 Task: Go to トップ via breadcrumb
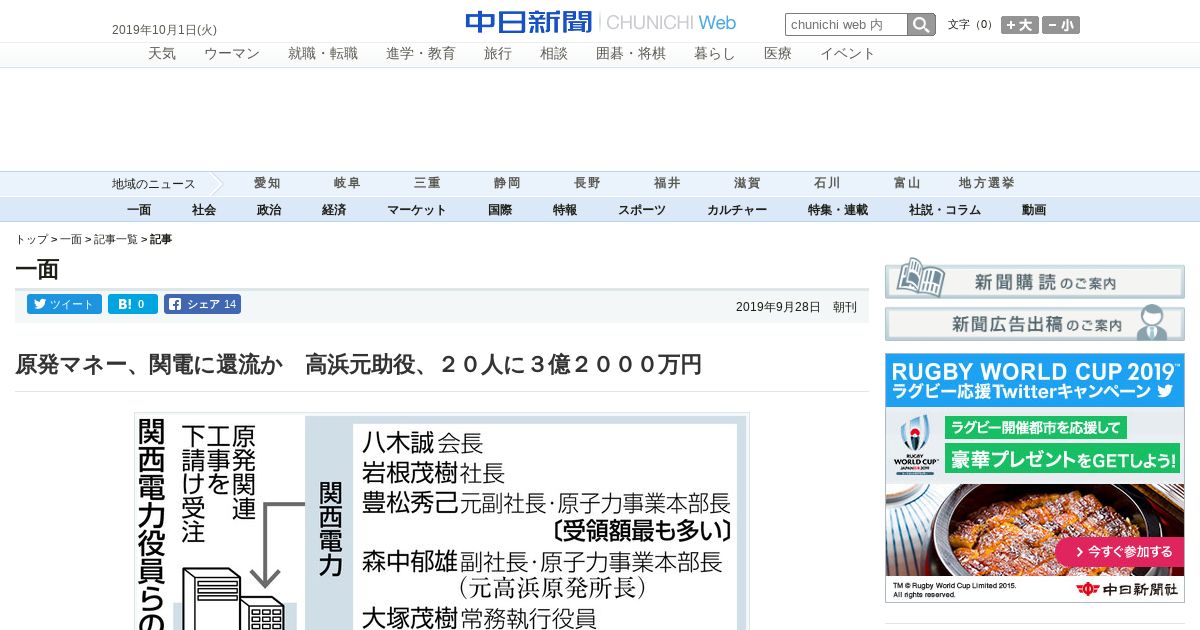point(31,240)
